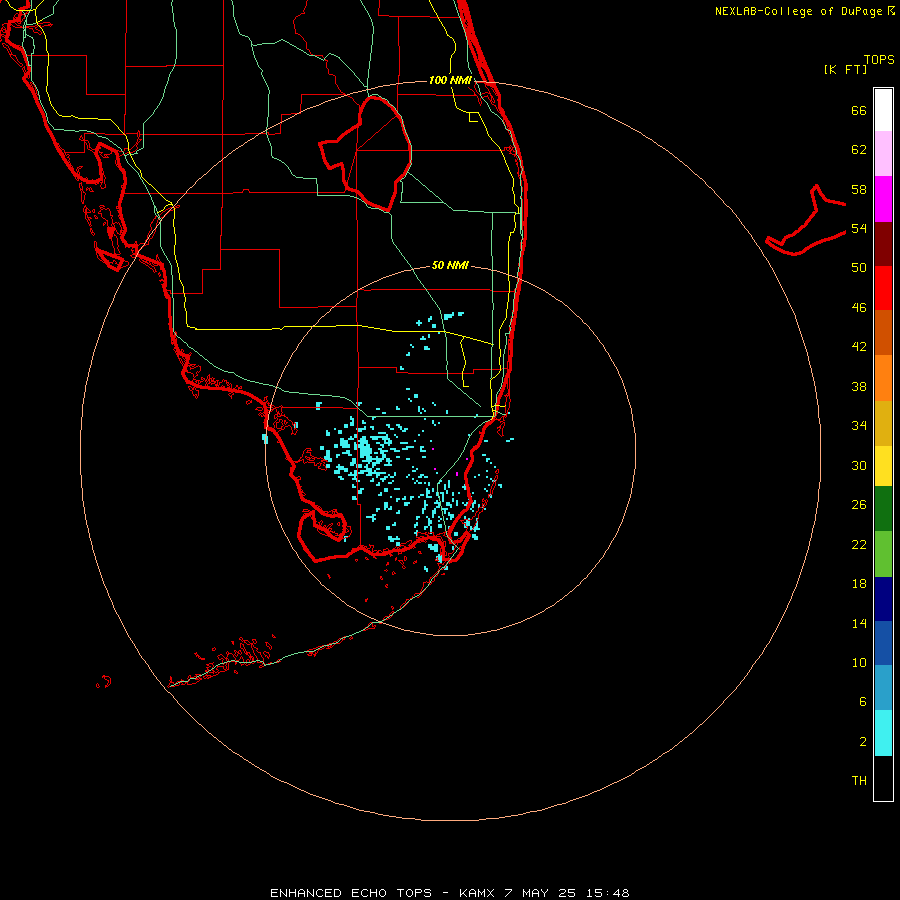The width and height of the screenshot is (900, 900).
Task: Click the black TH legend swatch
Action: tap(883, 778)
